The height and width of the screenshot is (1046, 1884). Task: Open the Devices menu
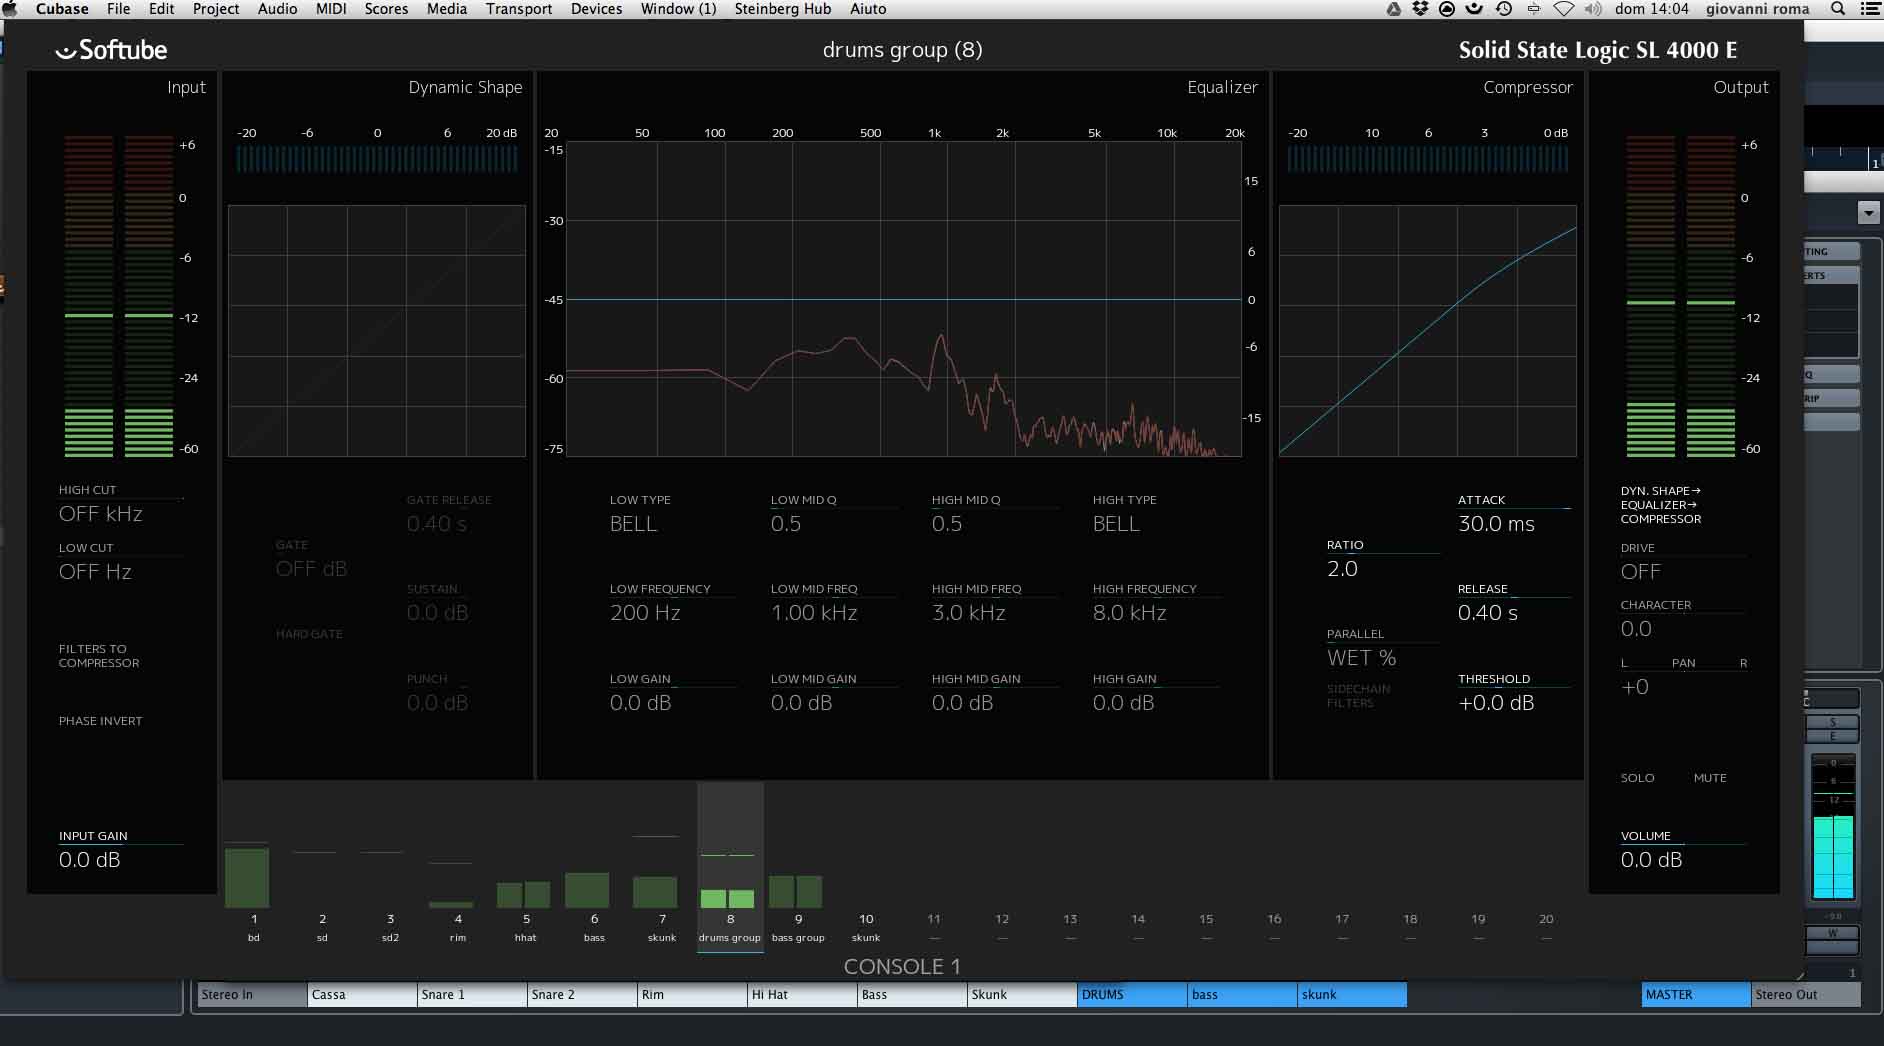[596, 9]
